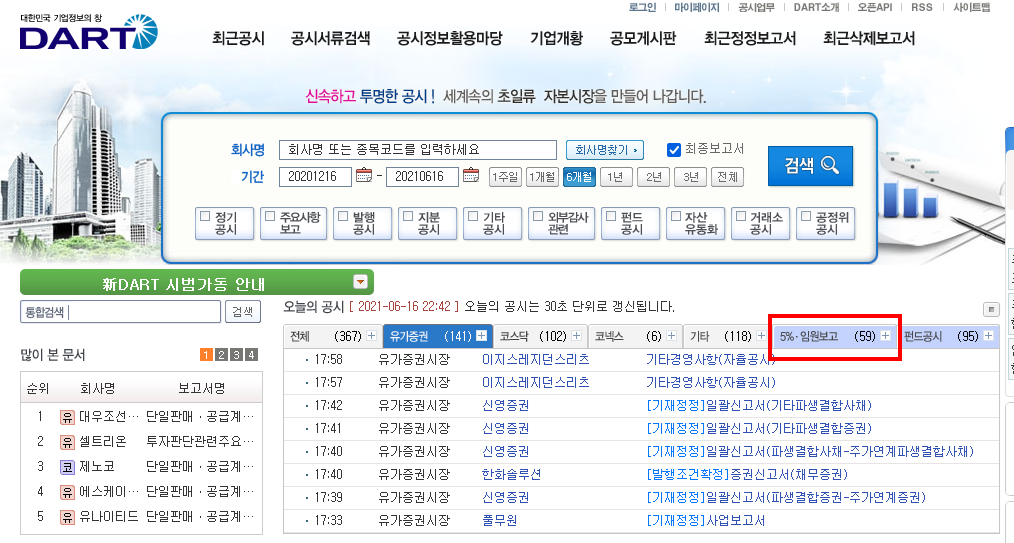The height and width of the screenshot is (543, 1014).
Task: Set period to 전체
Action: click(727, 176)
